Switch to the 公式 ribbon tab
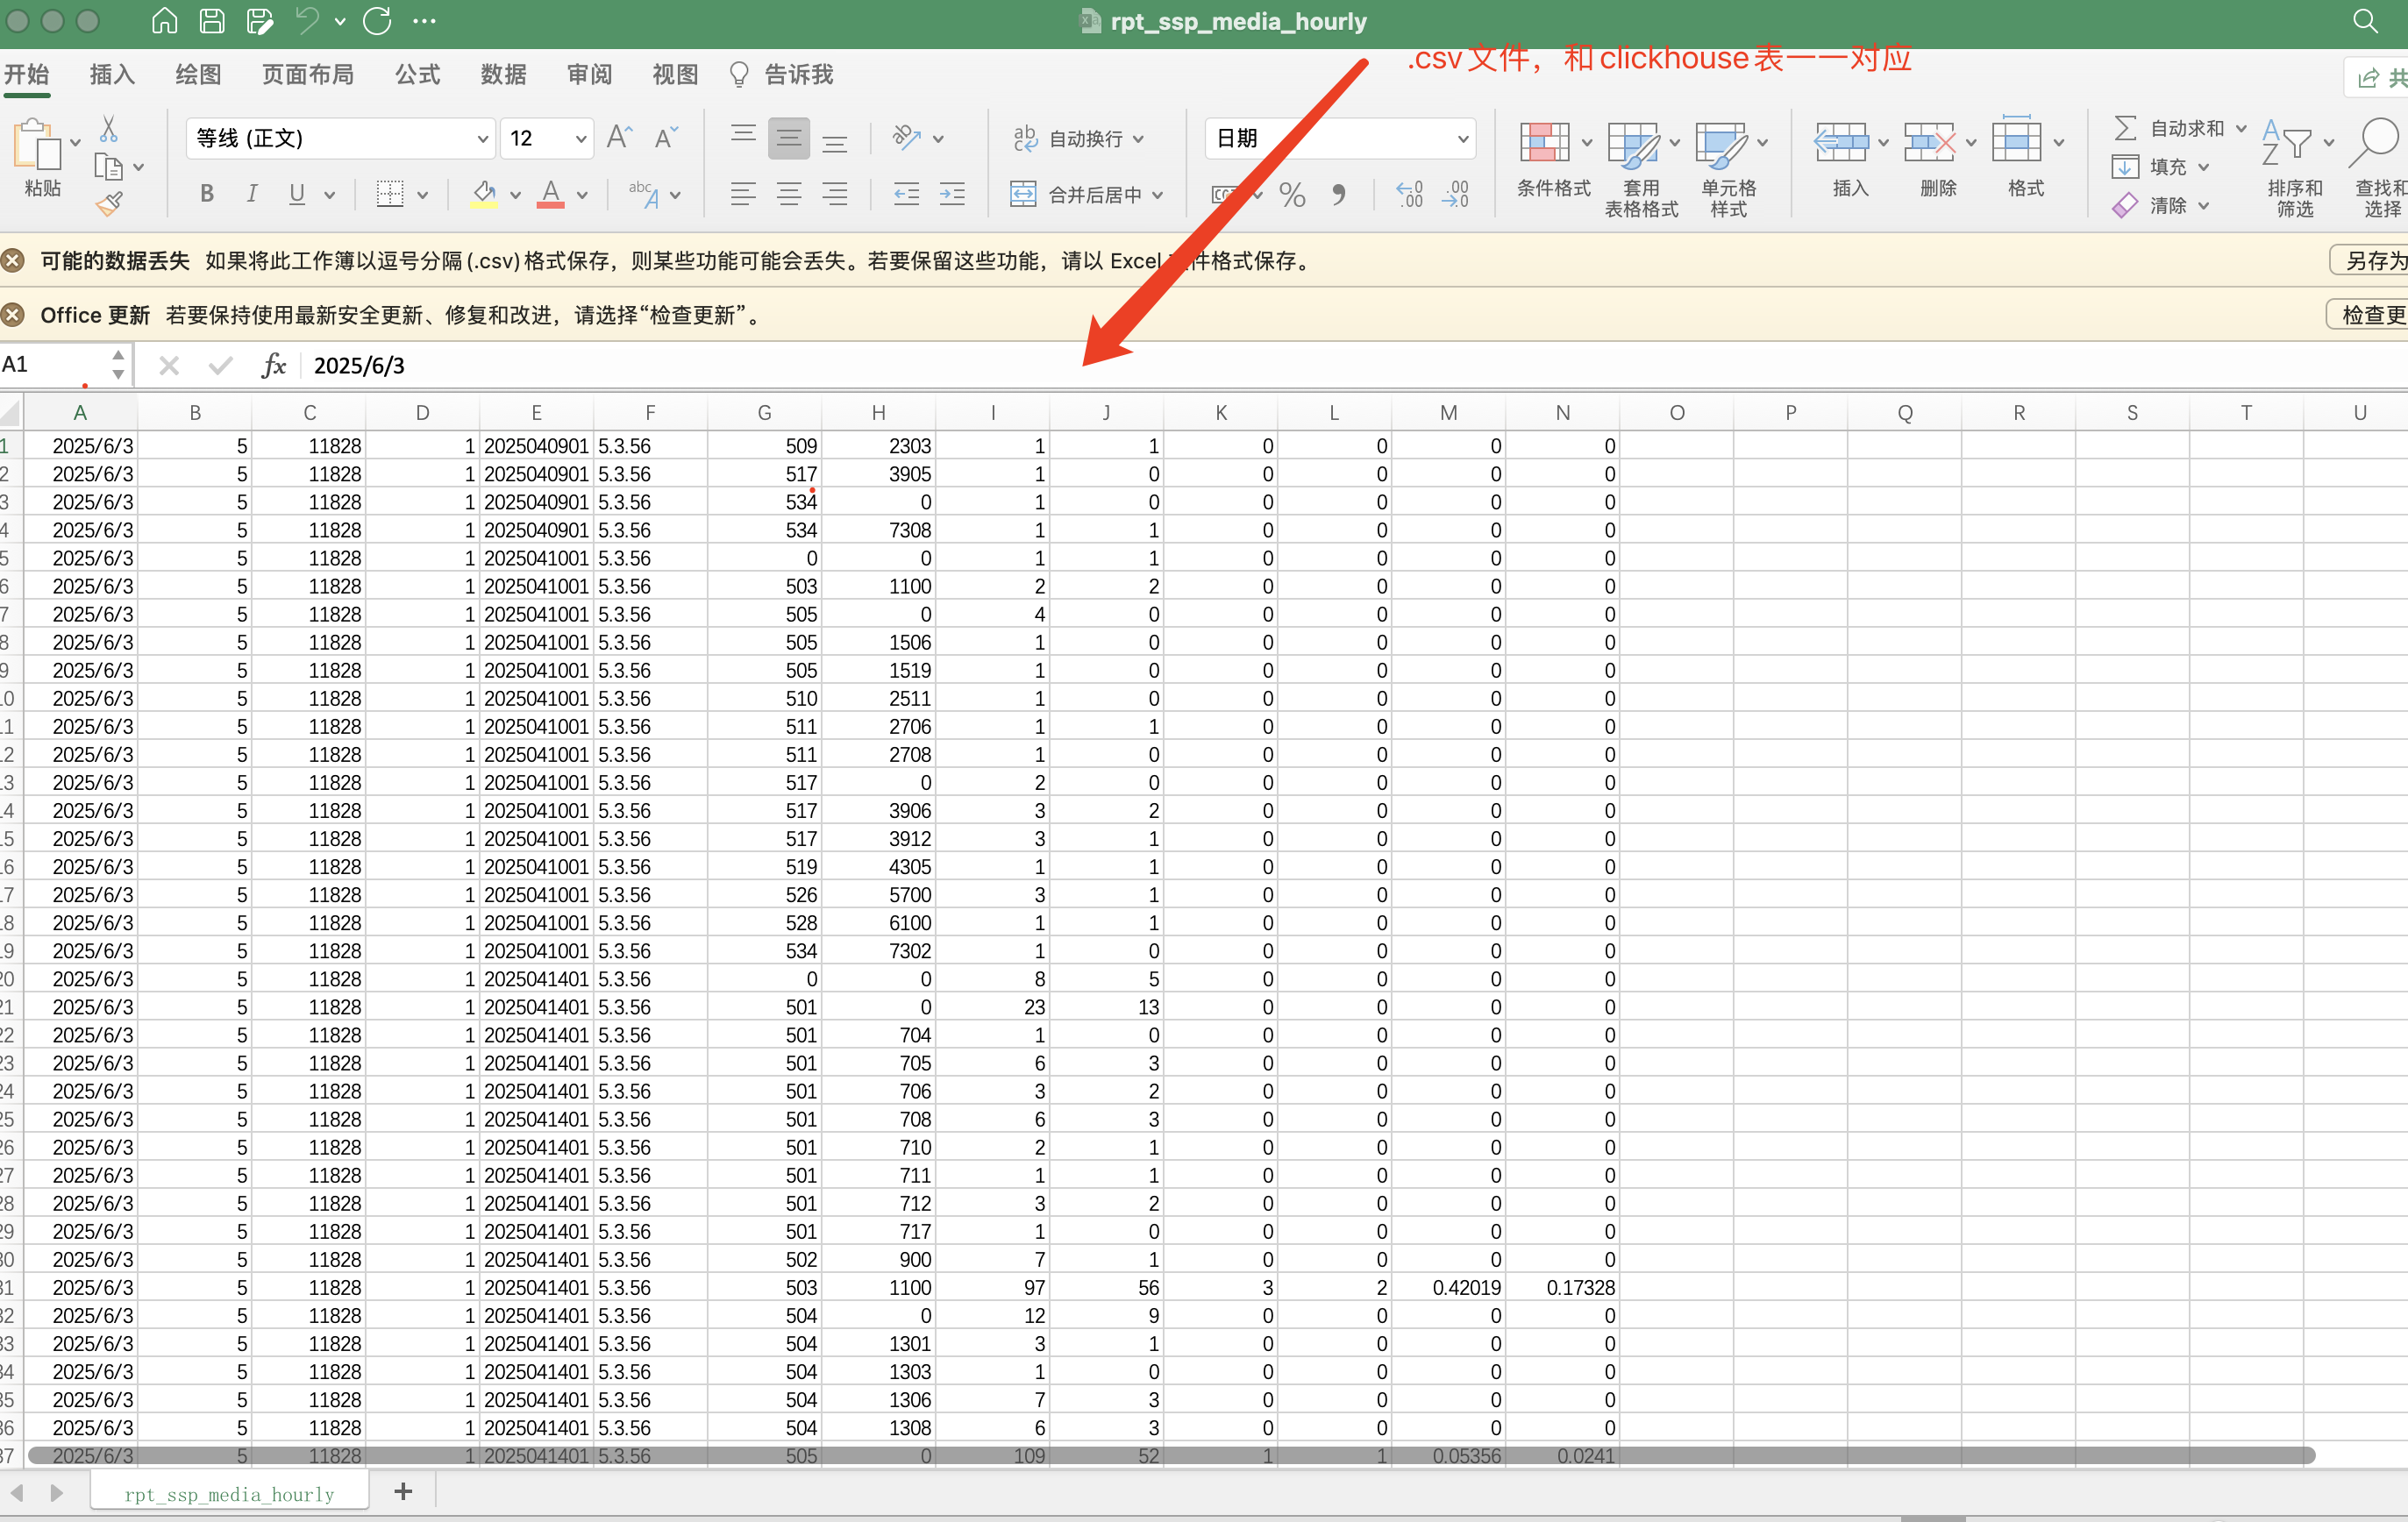 pyautogui.click(x=417, y=75)
